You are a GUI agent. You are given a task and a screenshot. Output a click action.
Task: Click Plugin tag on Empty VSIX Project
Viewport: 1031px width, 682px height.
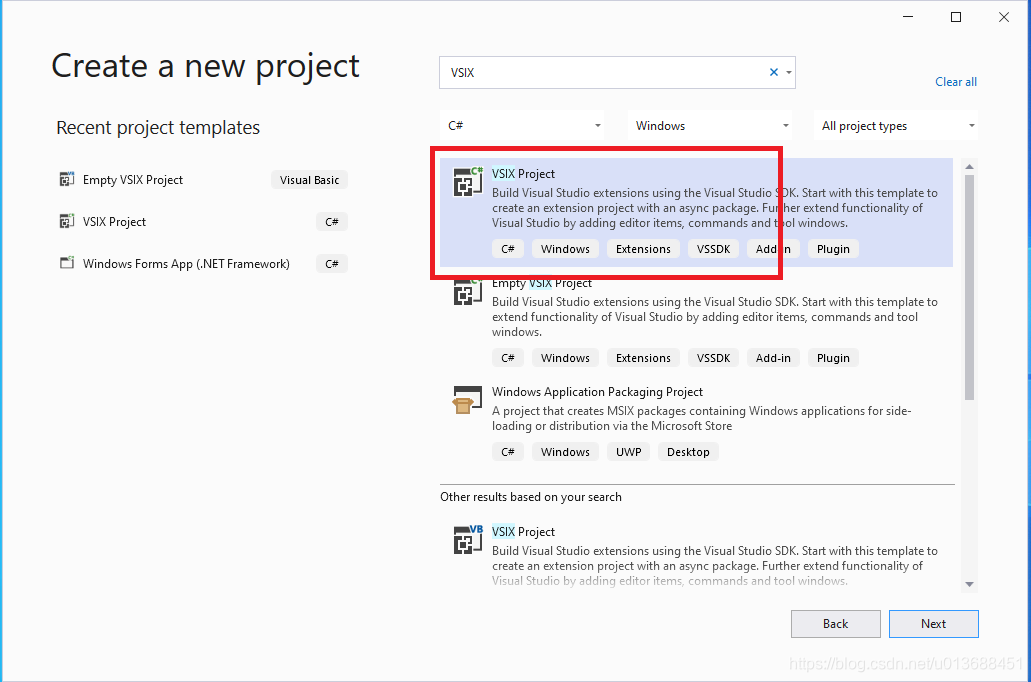pyautogui.click(x=833, y=358)
